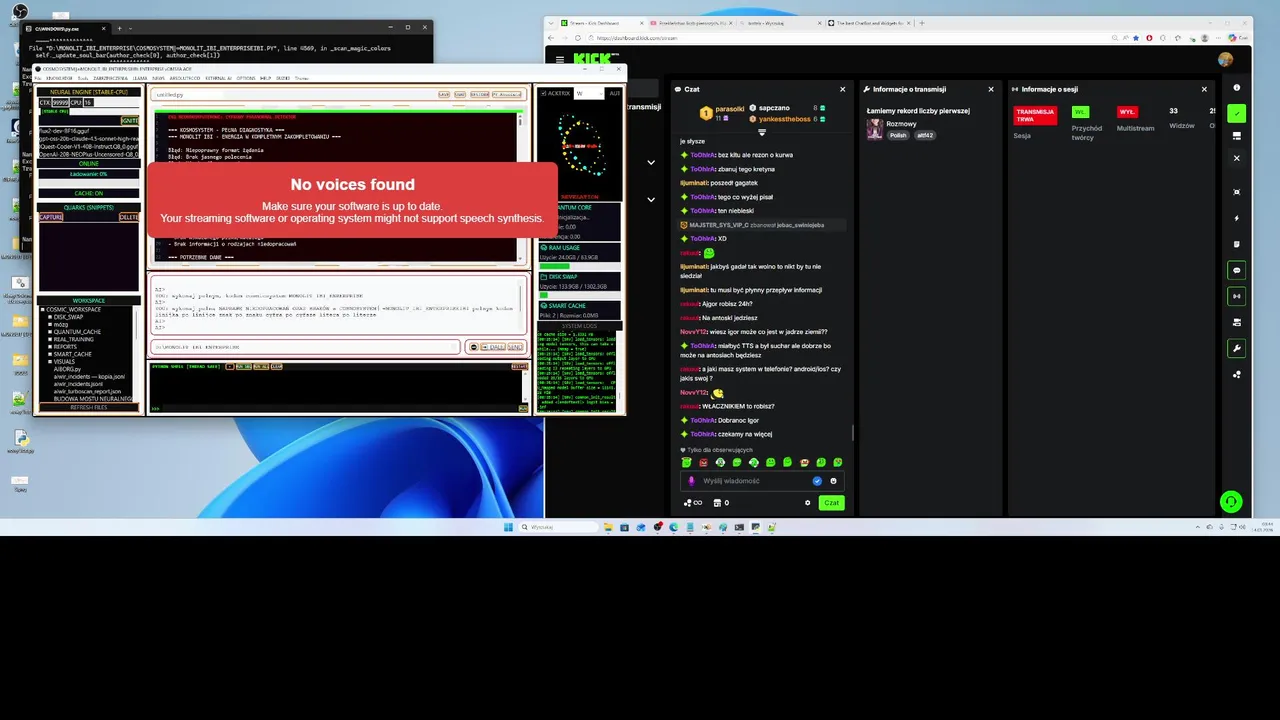The height and width of the screenshot is (720, 1280).
Task: Open the Terminal taskbar icon
Action: point(739,527)
